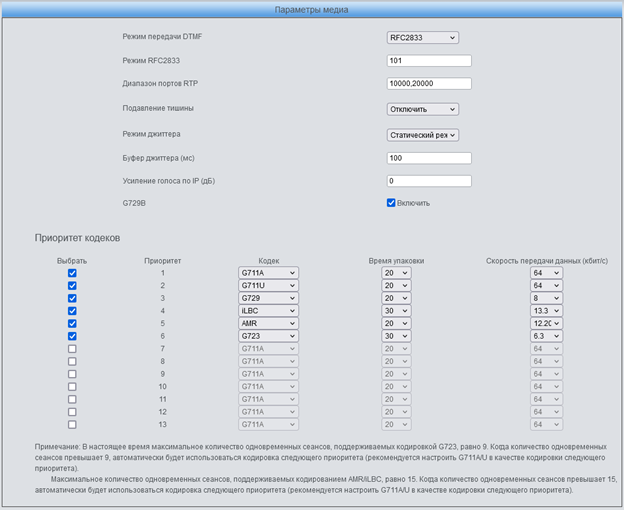This screenshot has width=624, height=510.
Task: Click the IP voice gain field
Action: click(x=429, y=181)
